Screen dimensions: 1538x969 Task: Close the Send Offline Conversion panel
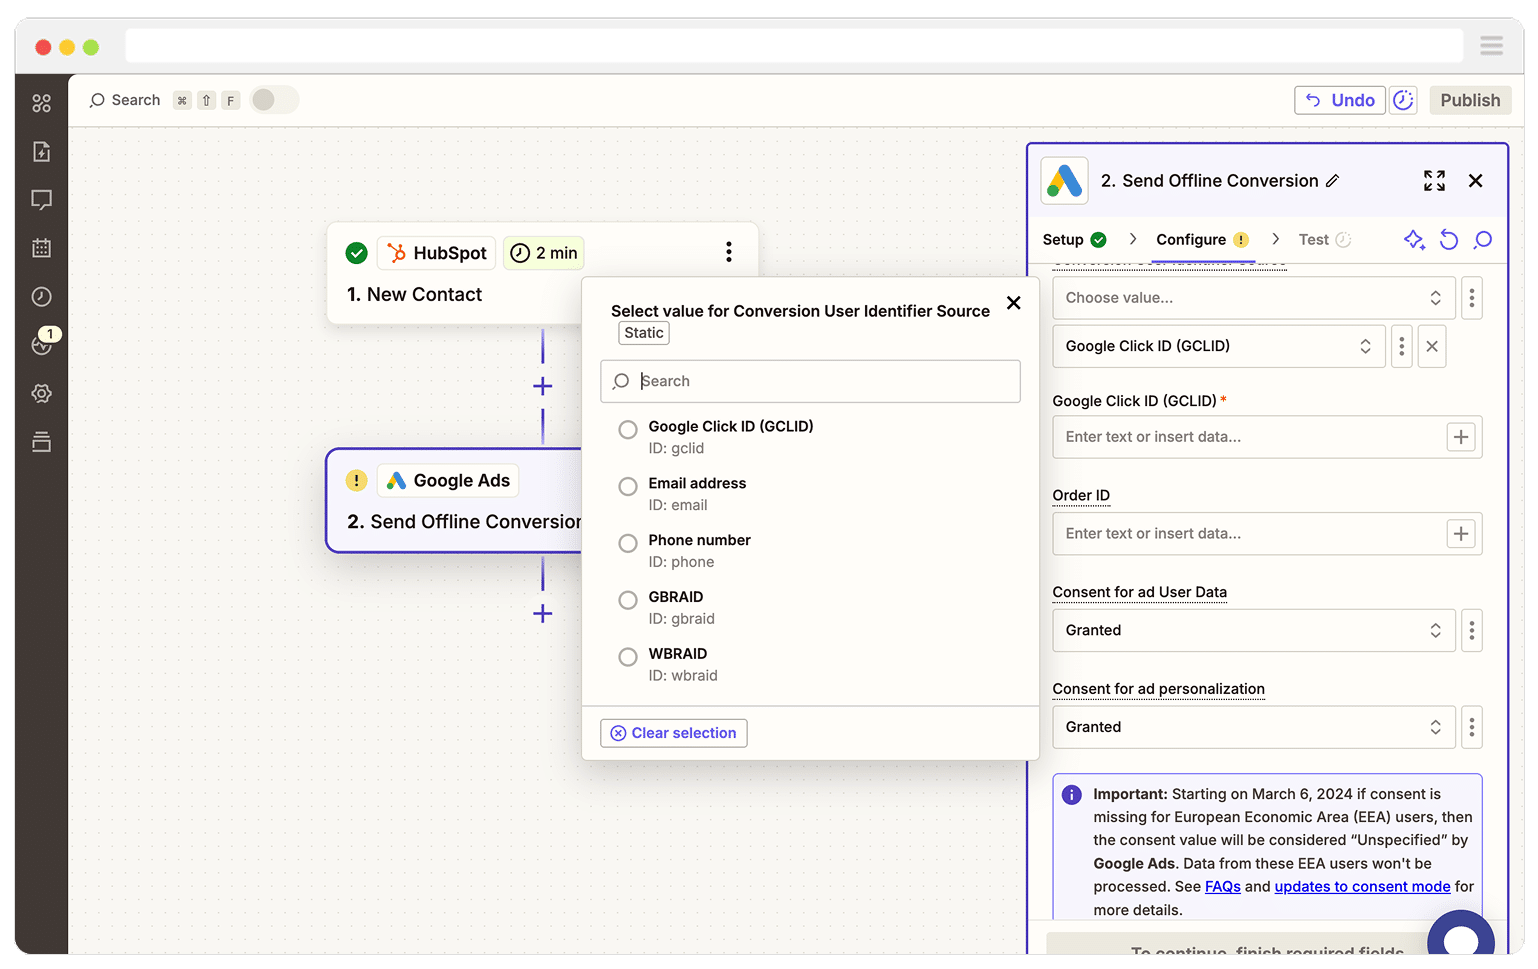coord(1475,180)
